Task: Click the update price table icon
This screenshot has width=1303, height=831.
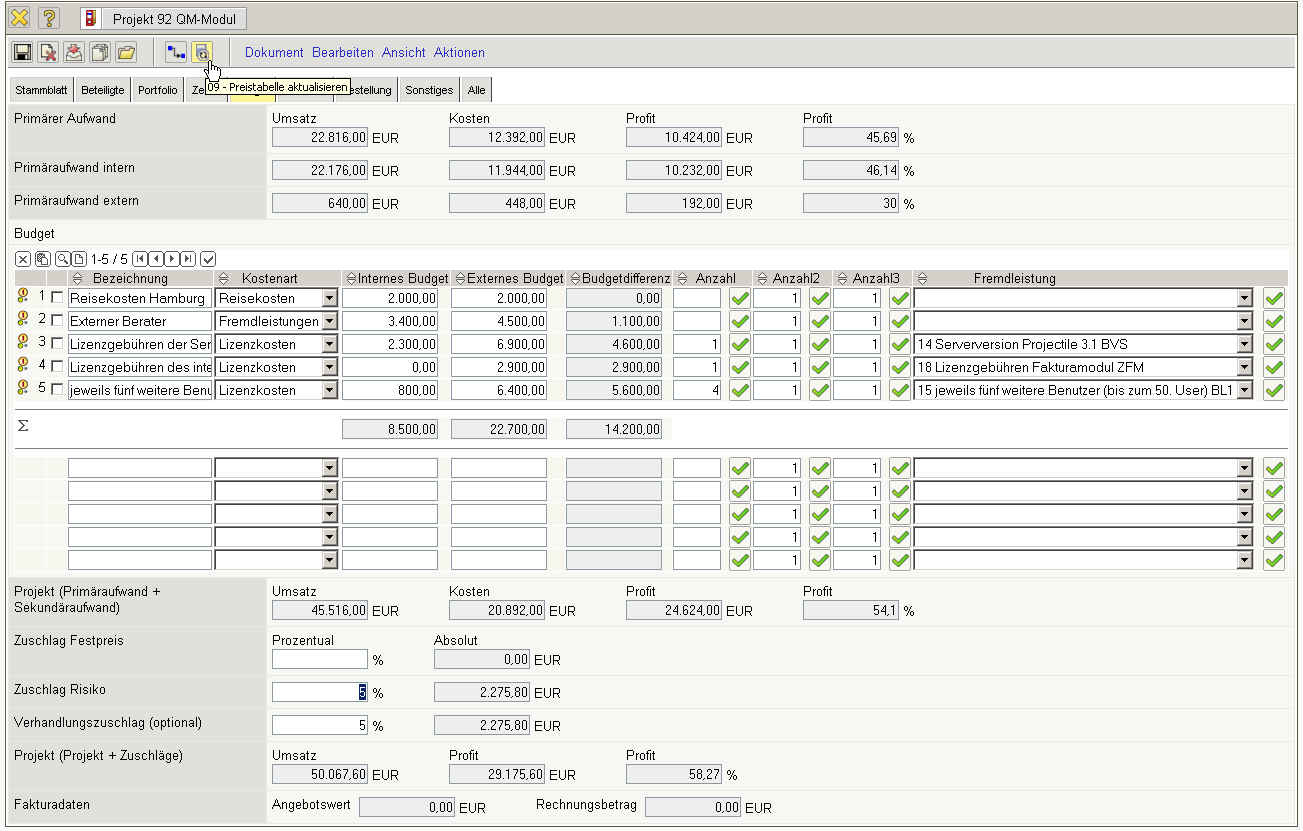Action: (x=202, y=52)
